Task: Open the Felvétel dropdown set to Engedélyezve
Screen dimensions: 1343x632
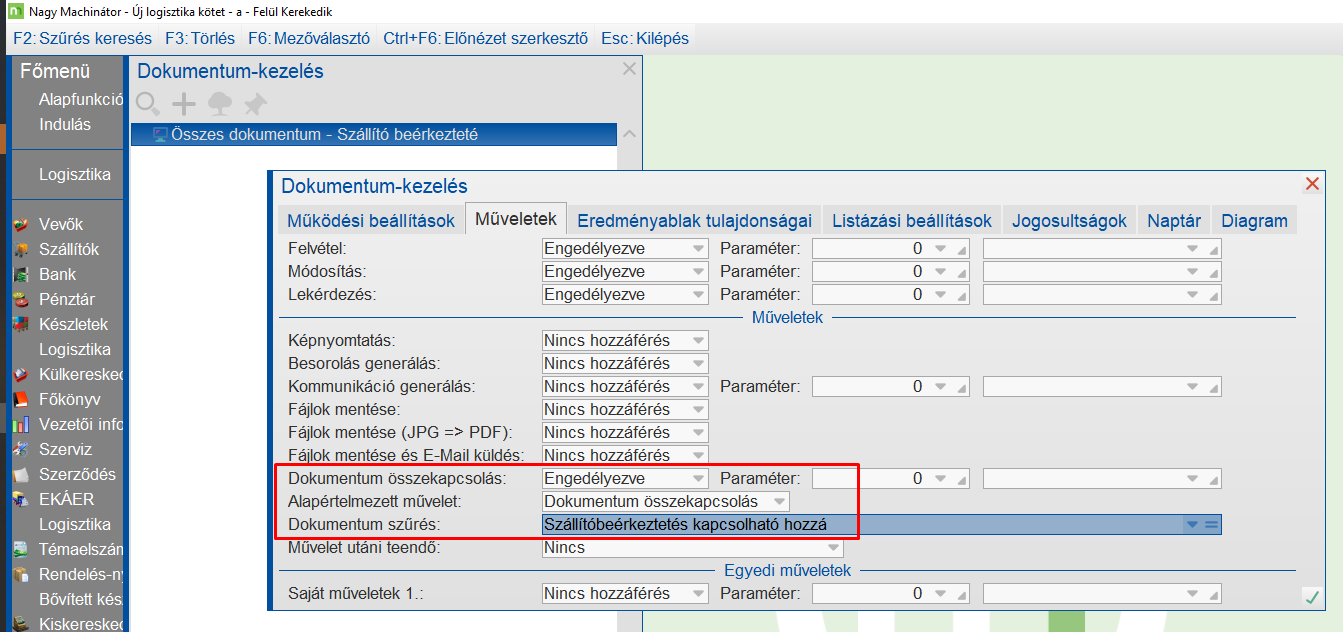Action: tap(625, 247)
